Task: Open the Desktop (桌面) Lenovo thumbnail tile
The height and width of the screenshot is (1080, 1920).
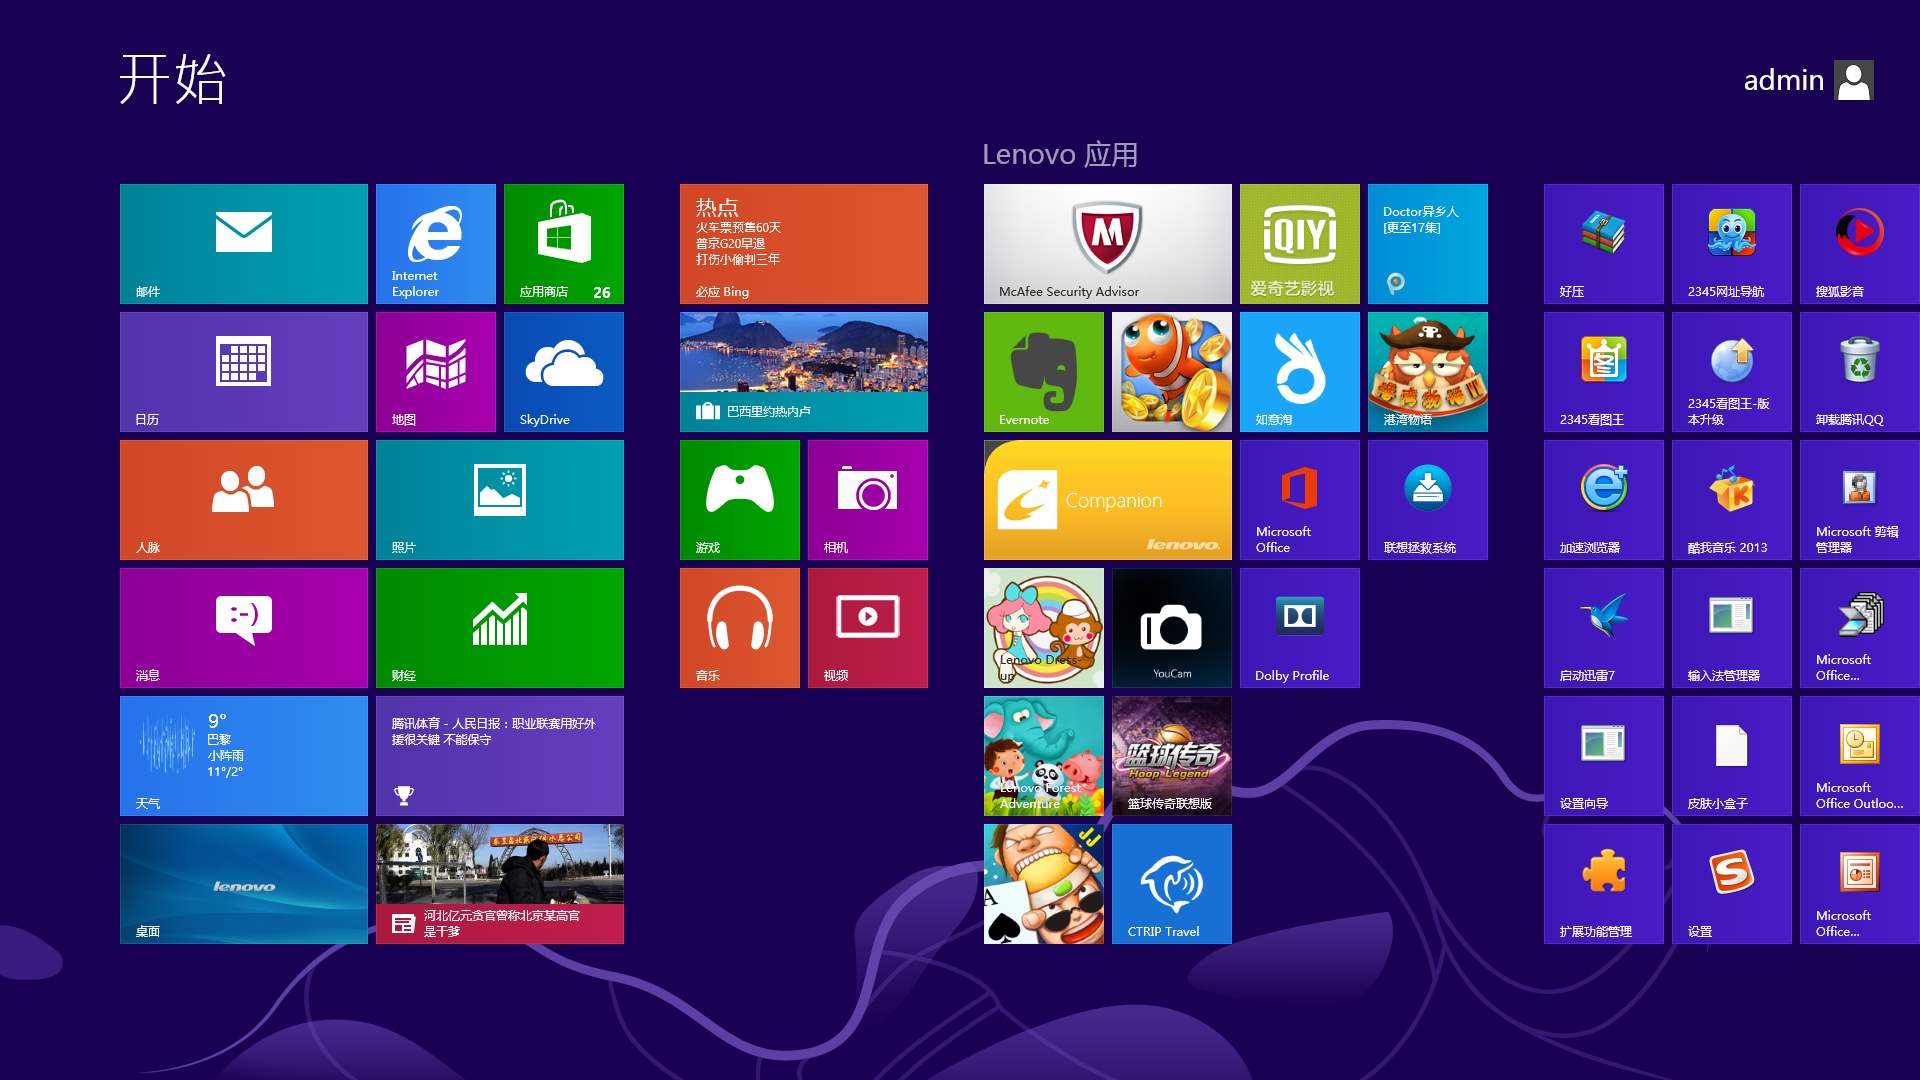Action: coord(243,883)
